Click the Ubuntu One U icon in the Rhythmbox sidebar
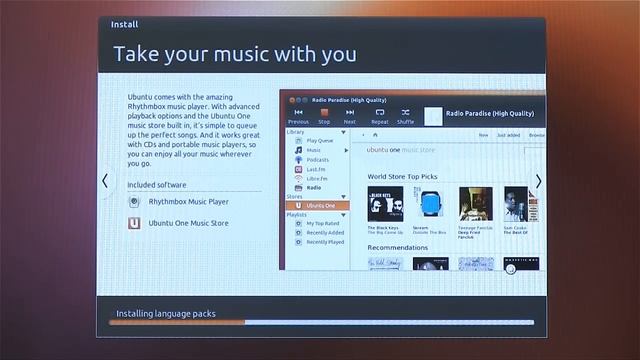 (298, 206)
